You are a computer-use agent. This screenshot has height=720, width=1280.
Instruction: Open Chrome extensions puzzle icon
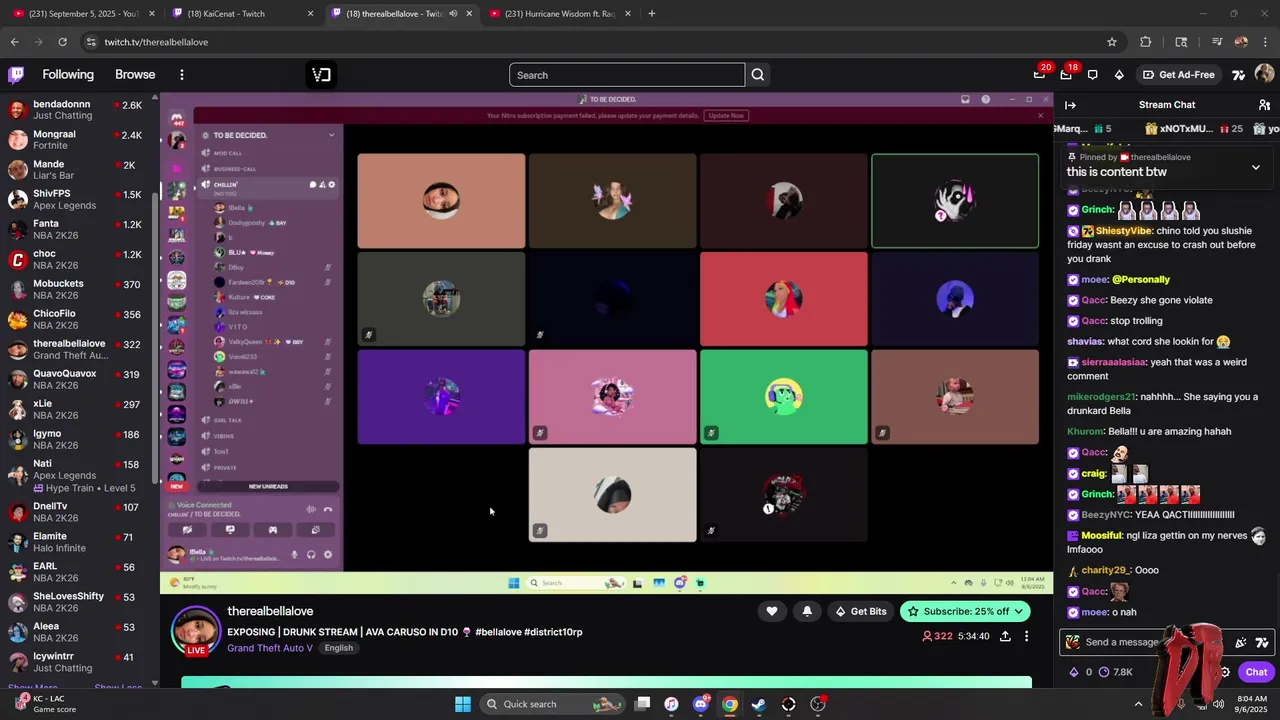point(1146,42)
